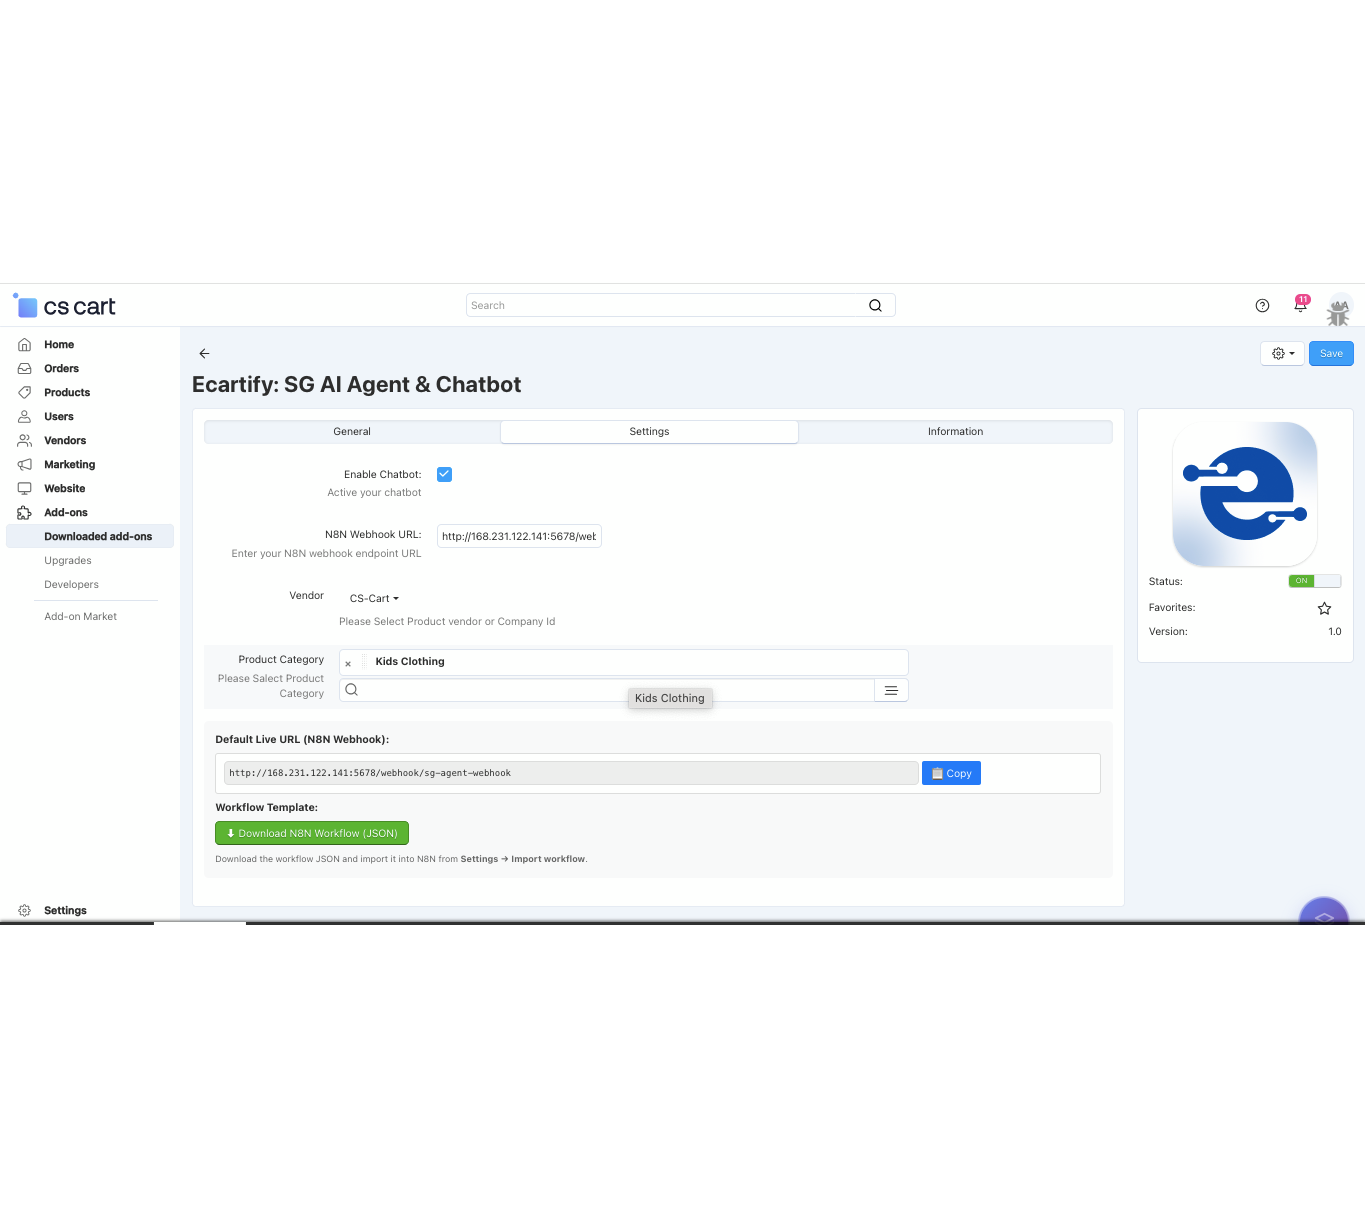Copy the default live webhook URL
This screenshot has height=1207, width=1365.
951,773
